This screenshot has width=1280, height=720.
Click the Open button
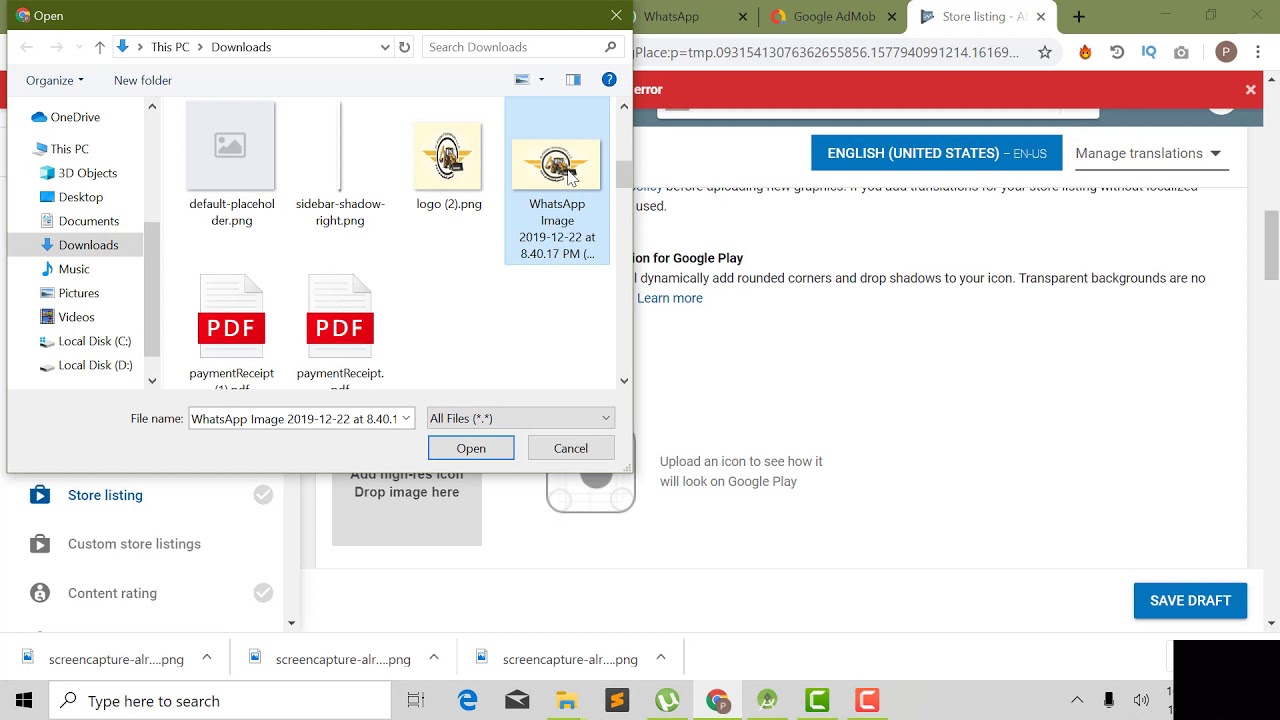tap(471, 448)
